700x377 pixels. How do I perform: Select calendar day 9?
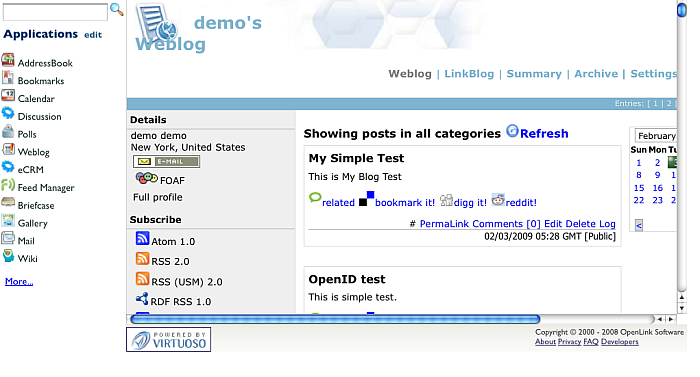point(658,175)
